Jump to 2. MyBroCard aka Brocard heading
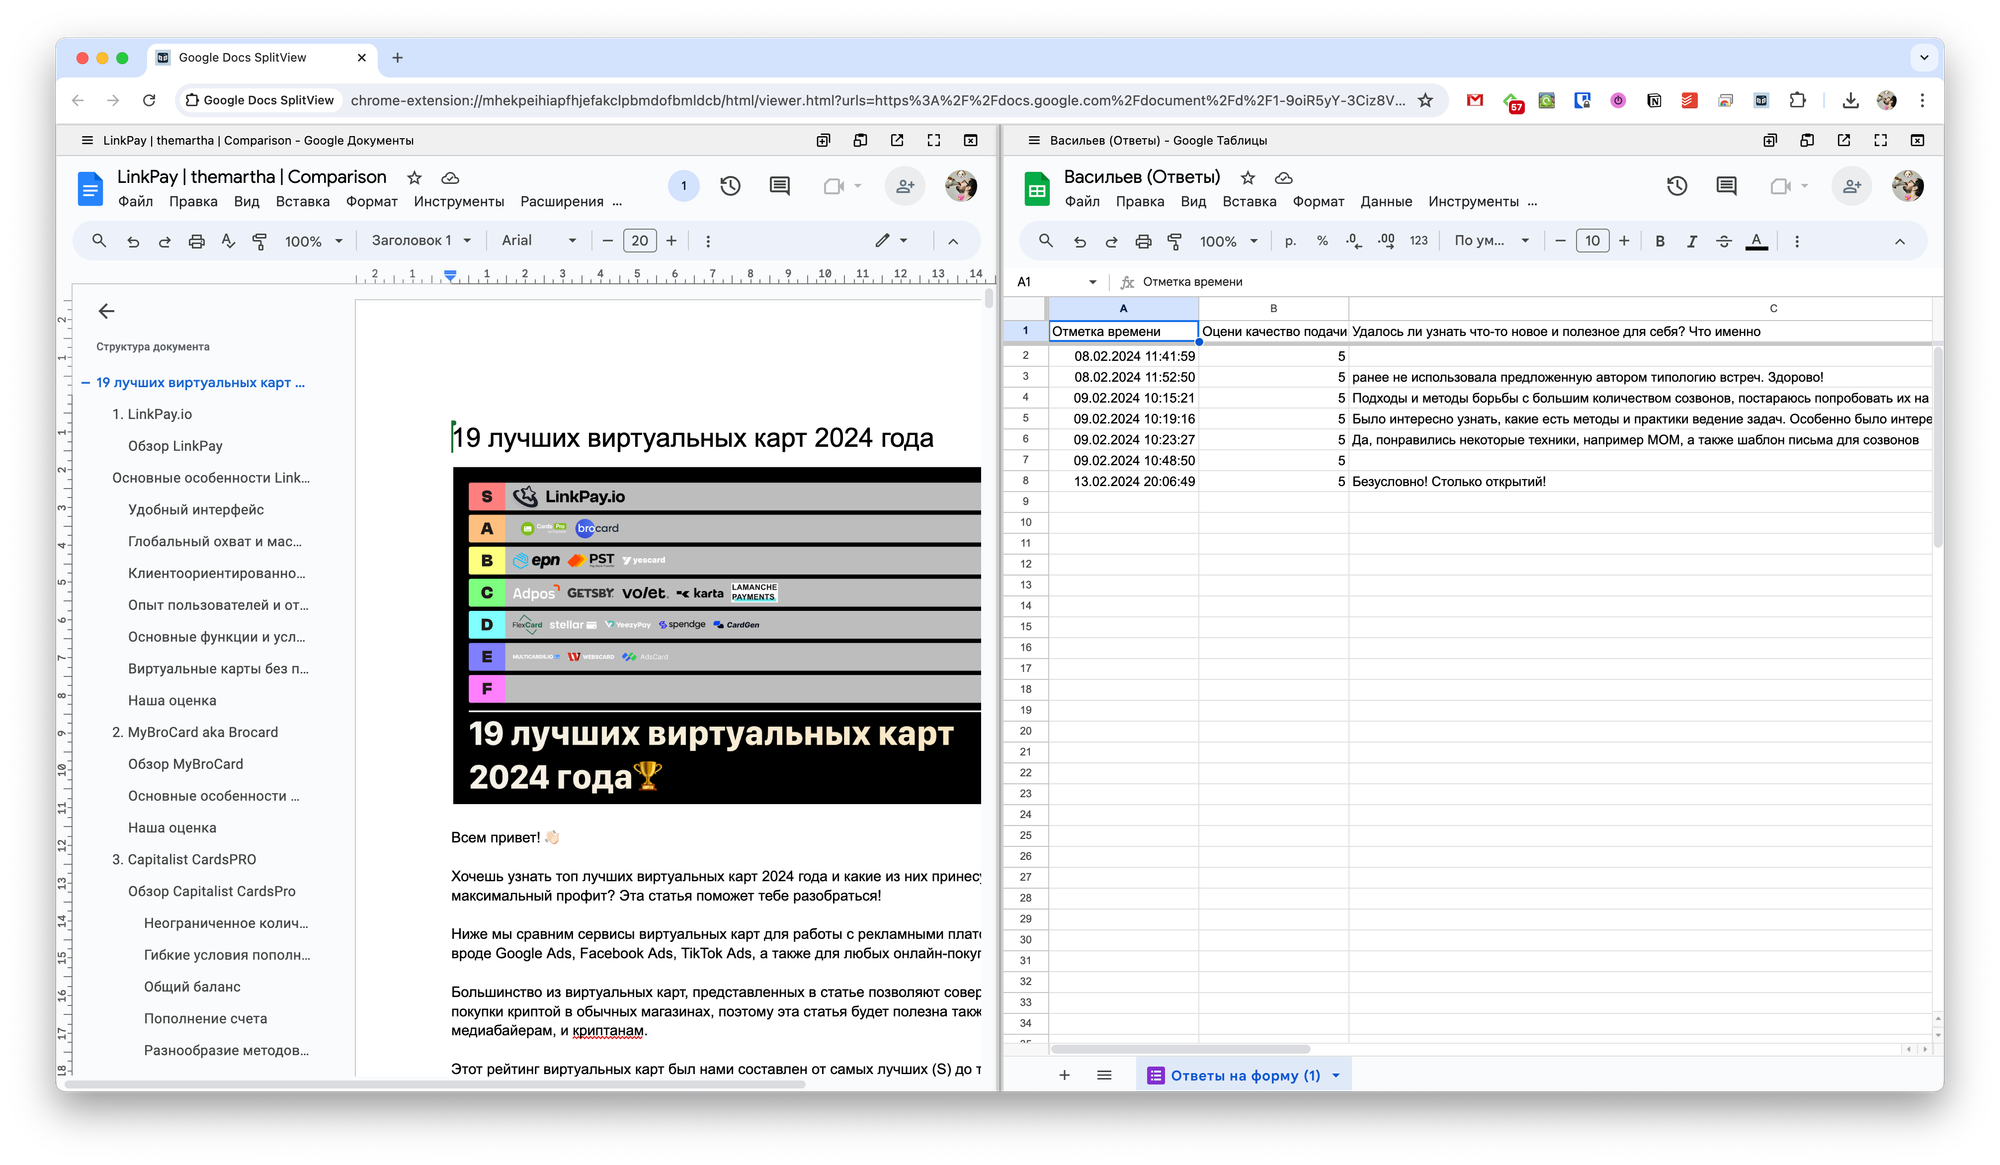The image size is (2000, 1165). point(195,732)
